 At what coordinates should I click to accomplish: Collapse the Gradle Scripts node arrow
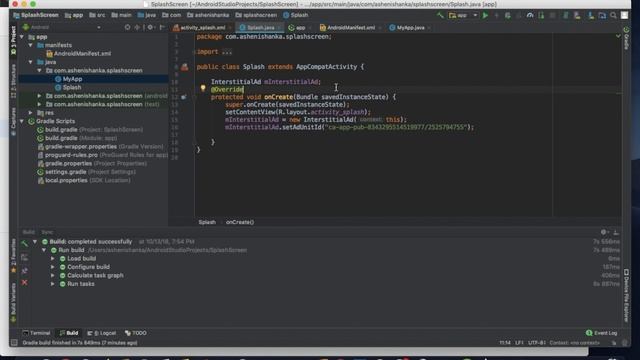pyautogui.click(x=22, y=121)
